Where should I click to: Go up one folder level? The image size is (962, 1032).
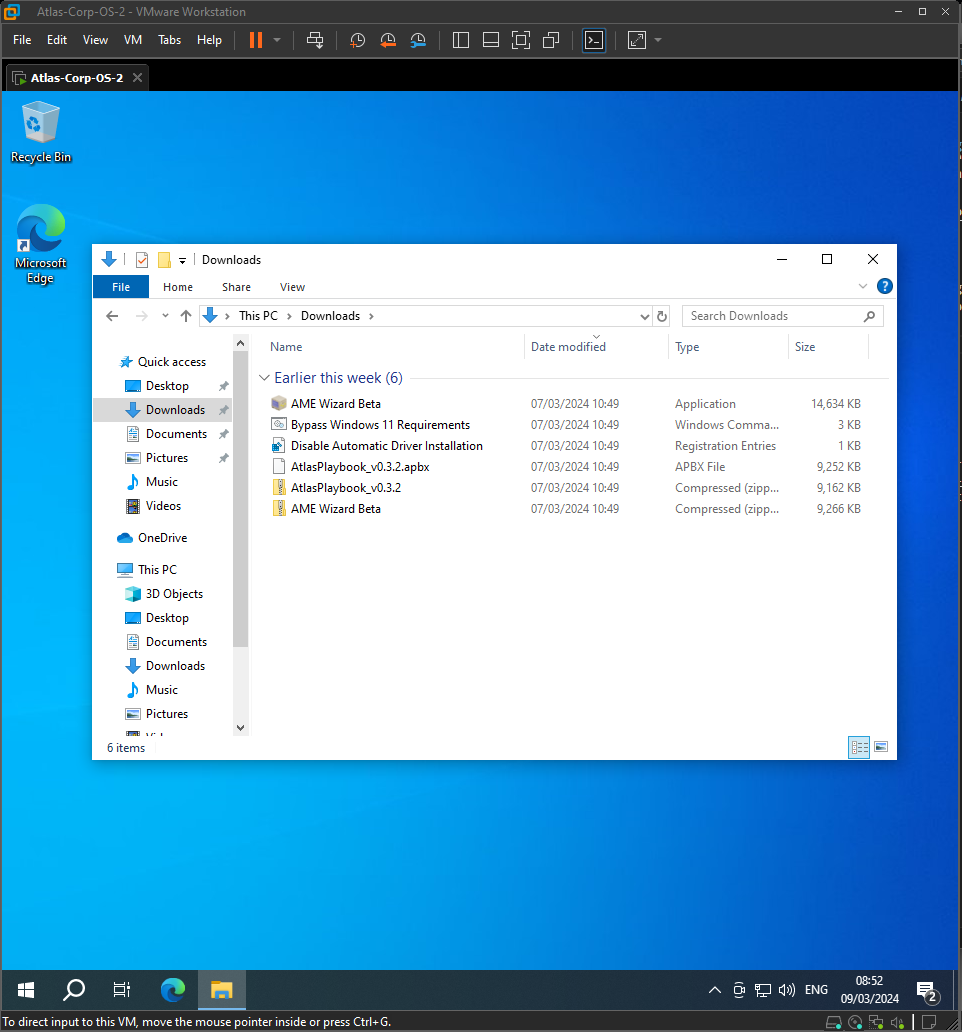pos(186,316)
